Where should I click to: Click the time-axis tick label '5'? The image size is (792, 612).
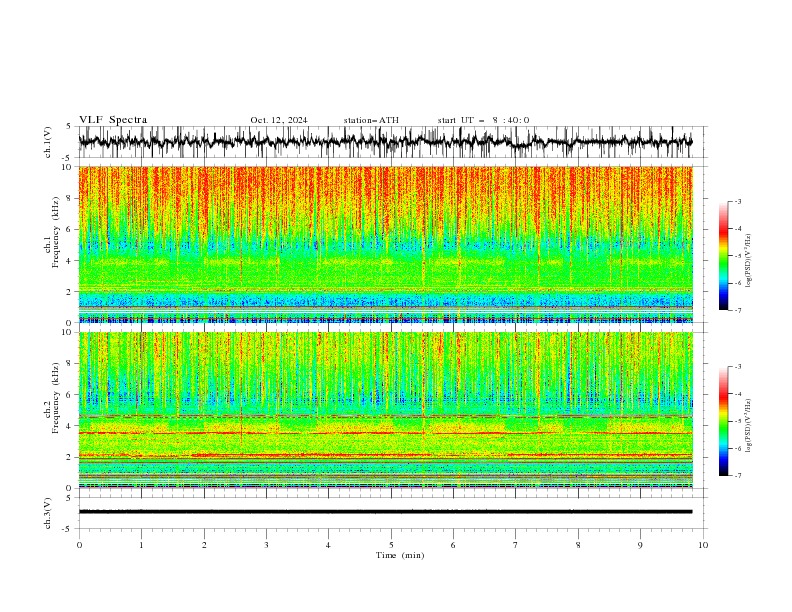[391, 545]
